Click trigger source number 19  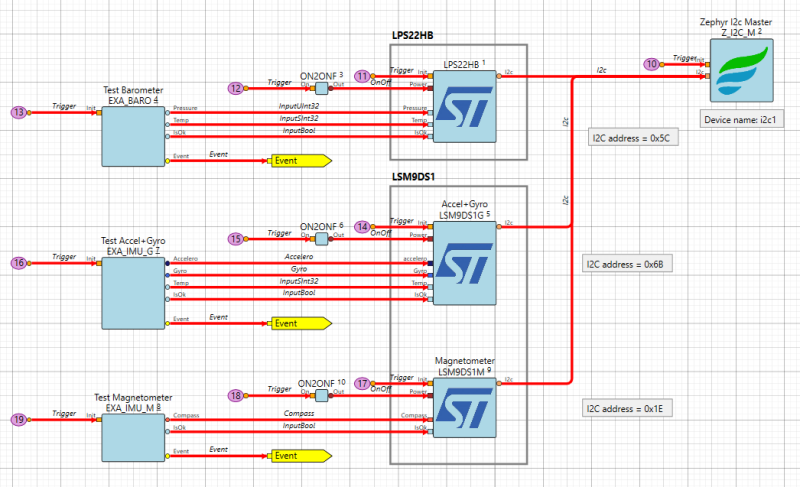pyautogui.click(x=18, y=420)
